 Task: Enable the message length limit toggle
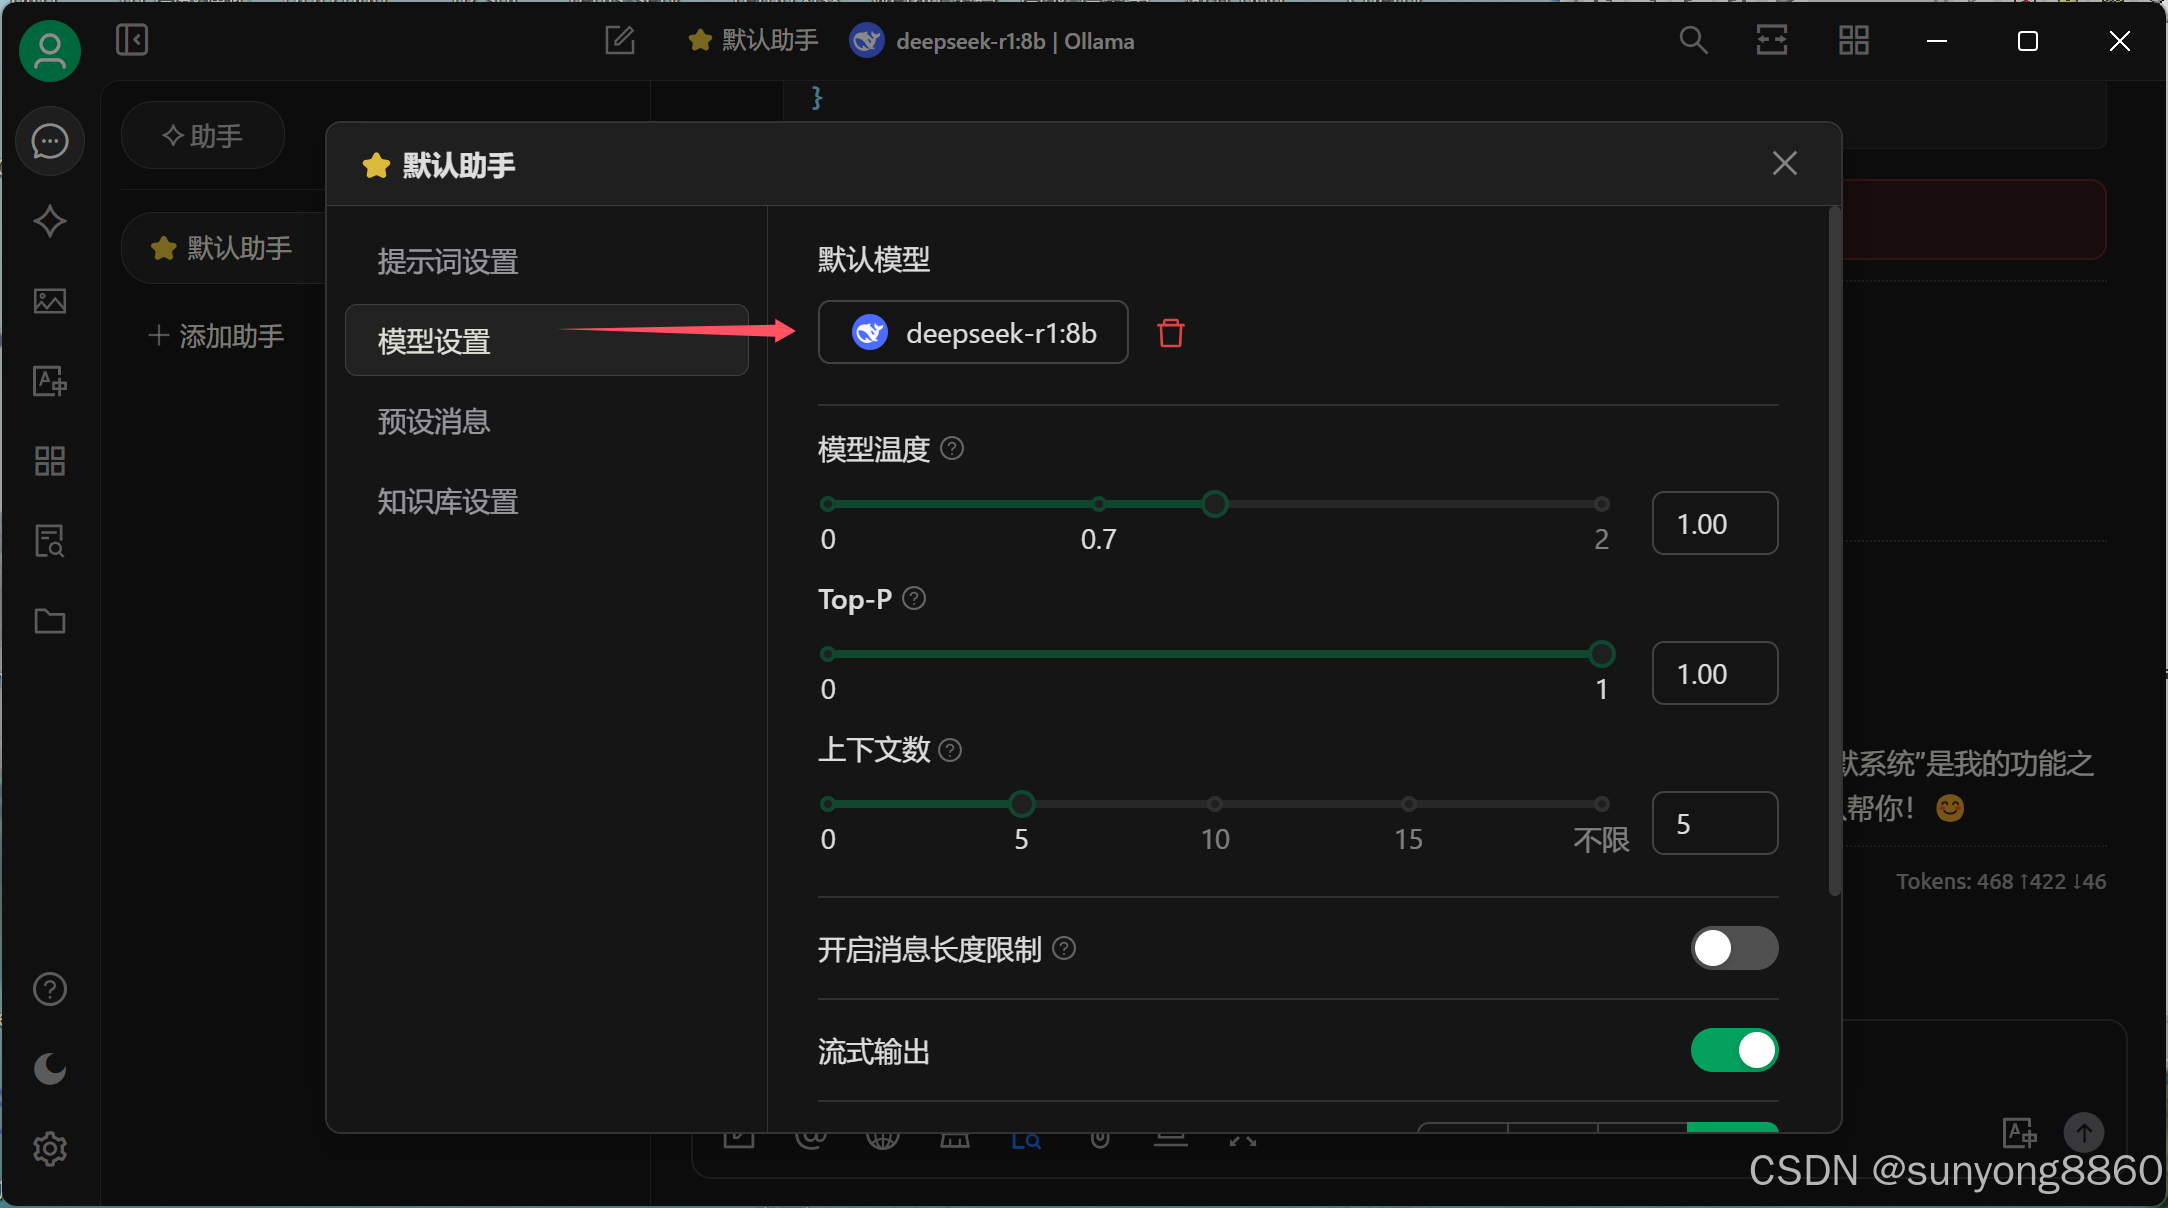click(x=1733, y=948)
